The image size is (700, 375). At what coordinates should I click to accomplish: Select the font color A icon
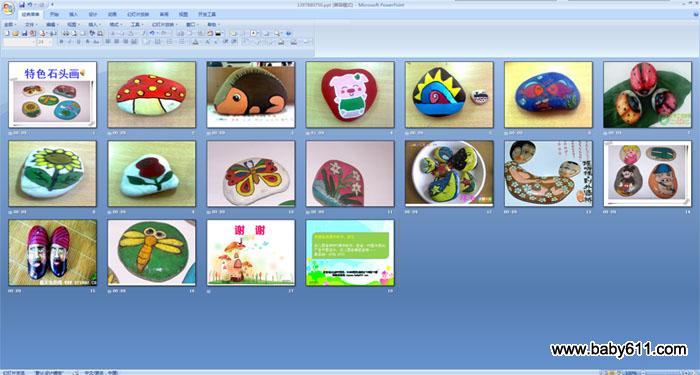pos(195,42)
